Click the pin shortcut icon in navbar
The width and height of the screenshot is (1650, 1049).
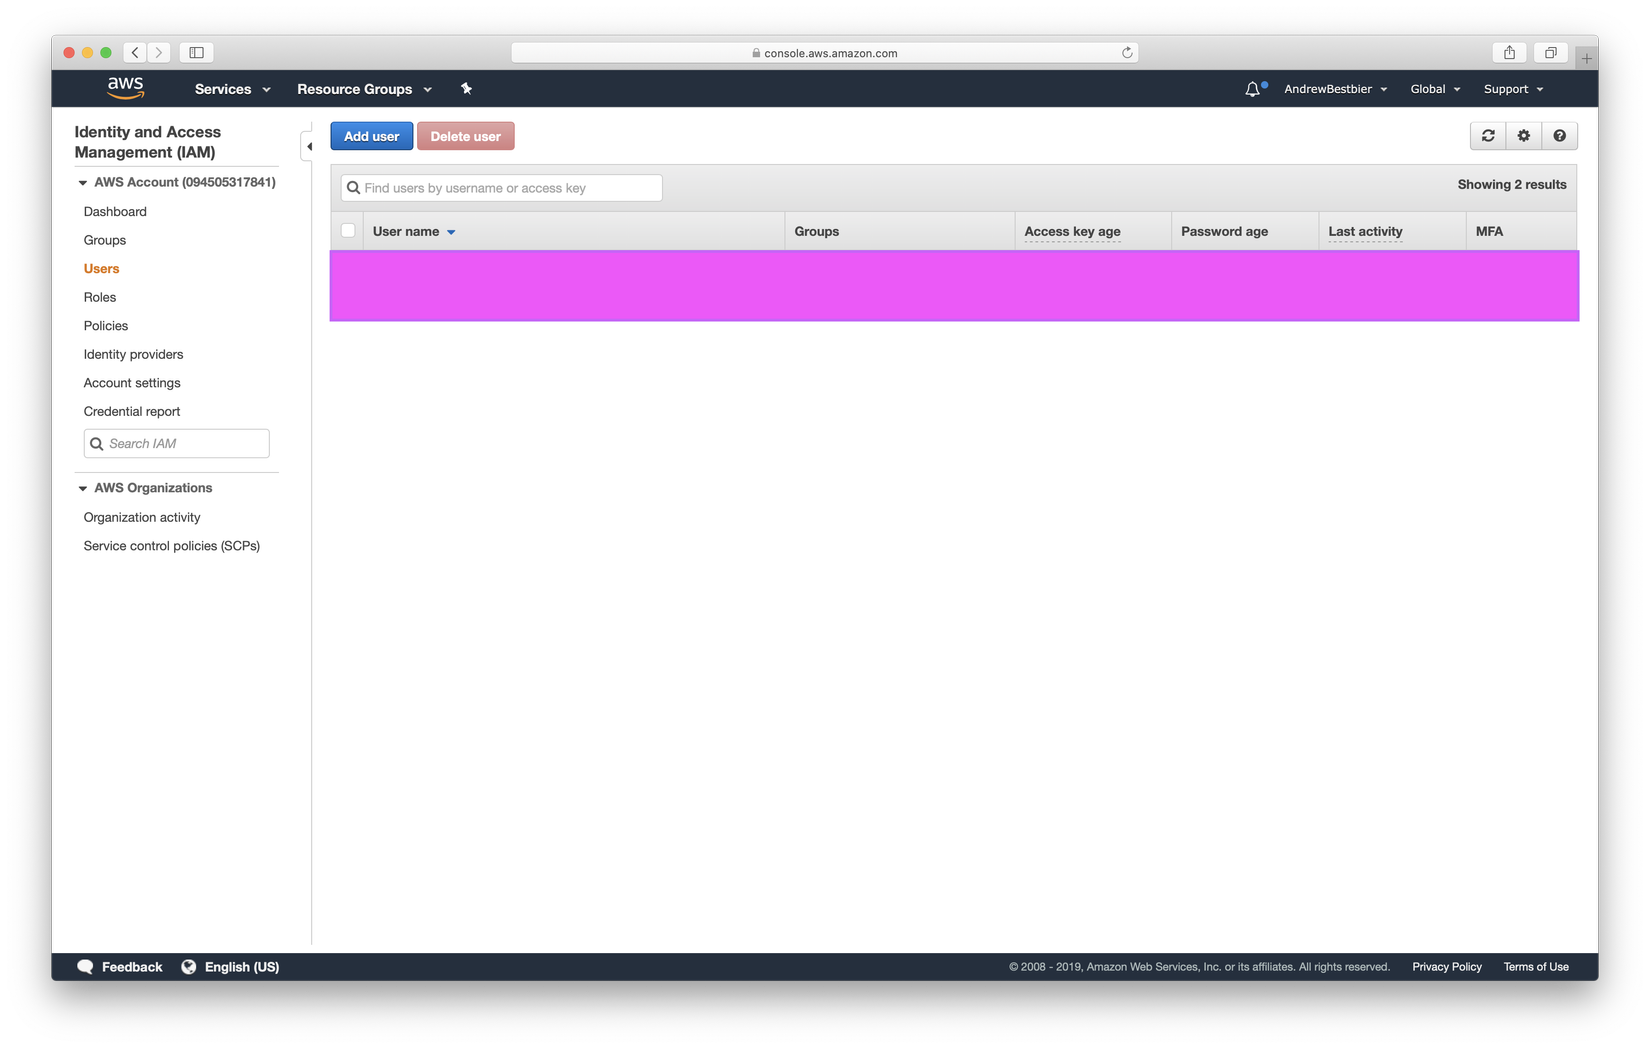(466, 89)
